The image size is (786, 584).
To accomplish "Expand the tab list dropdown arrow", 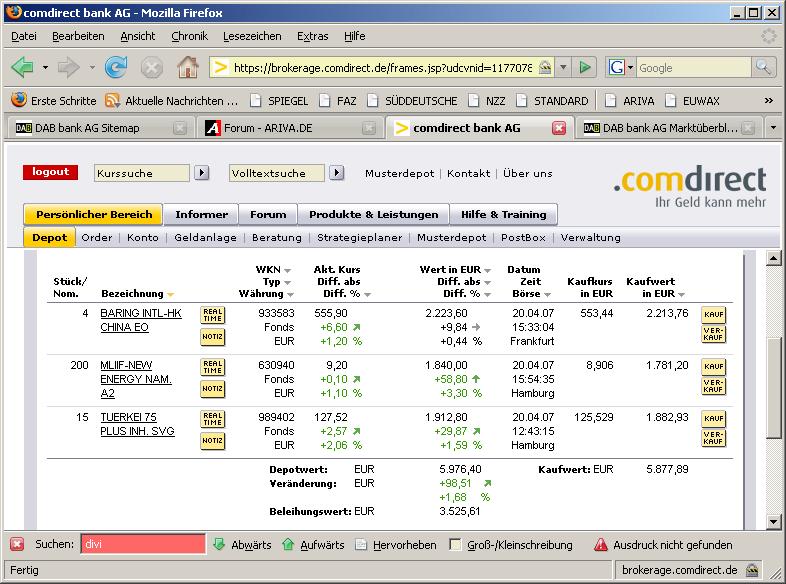I will [772, 128].
